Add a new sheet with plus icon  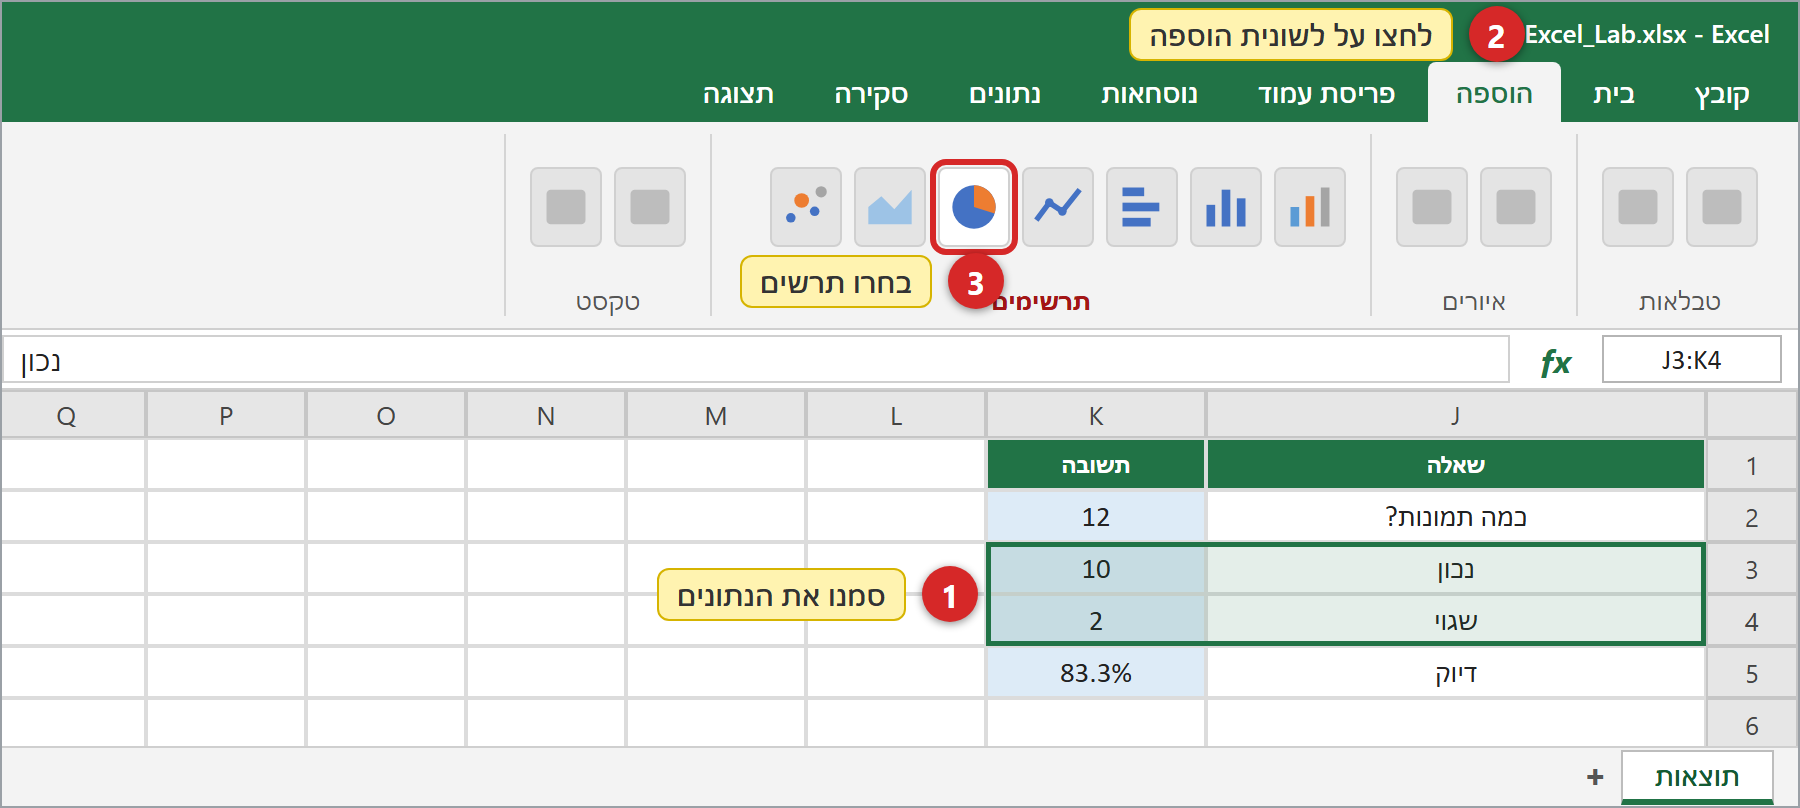pyautogui.click(x=1595, y=777)
